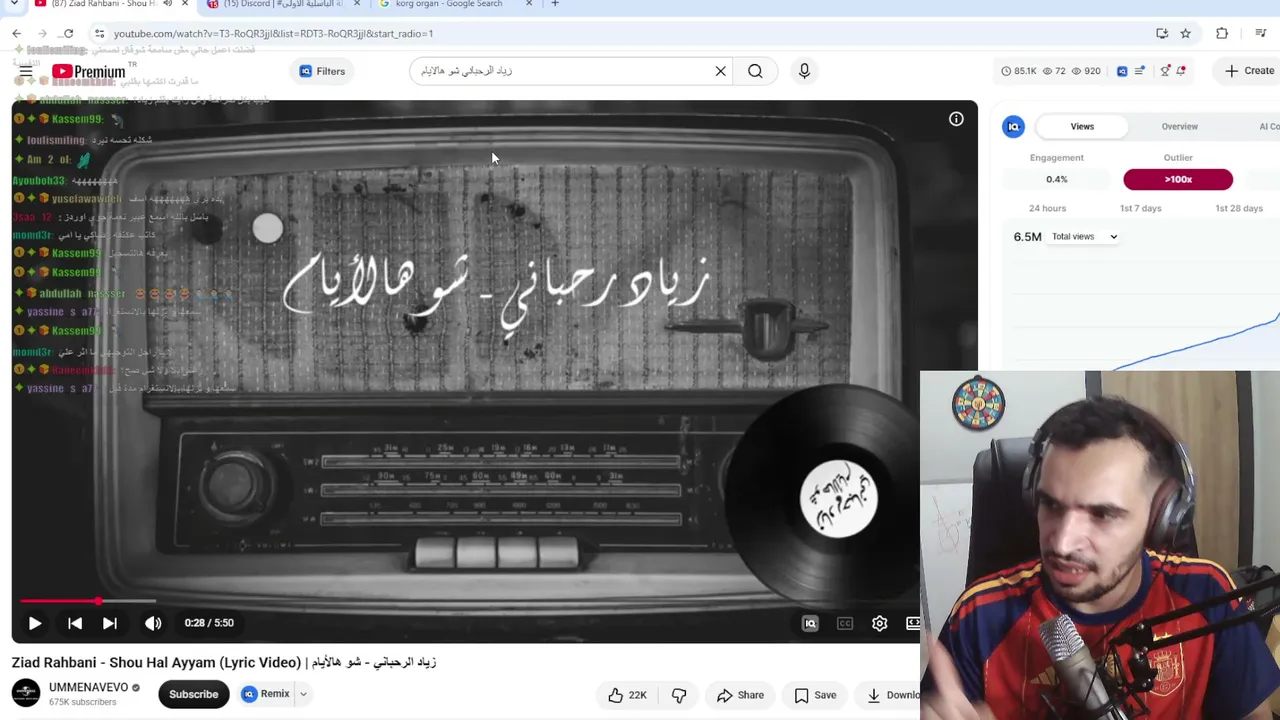The image size is (1280, 720).
Task: Click the vidIQ round logo in the panel
Action: click(1013, 127)
